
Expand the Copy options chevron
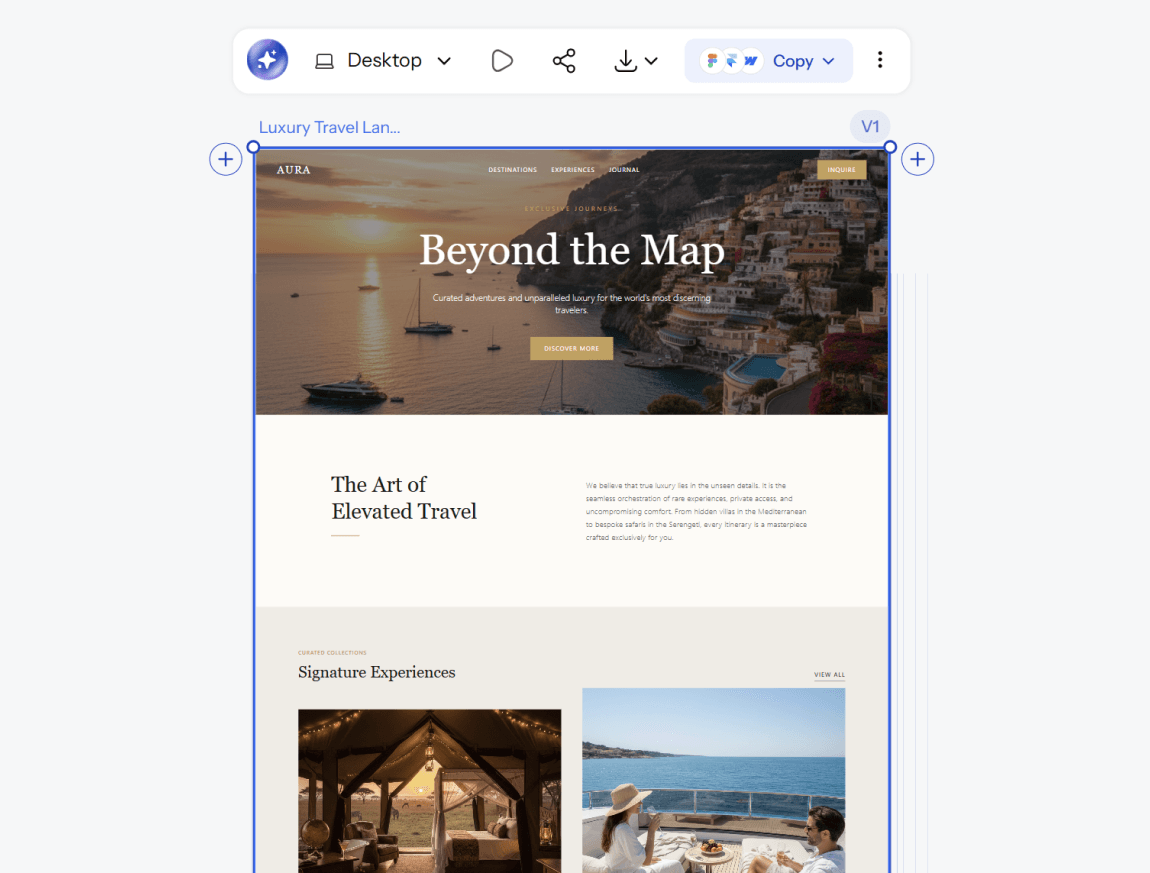click(829, 61)
